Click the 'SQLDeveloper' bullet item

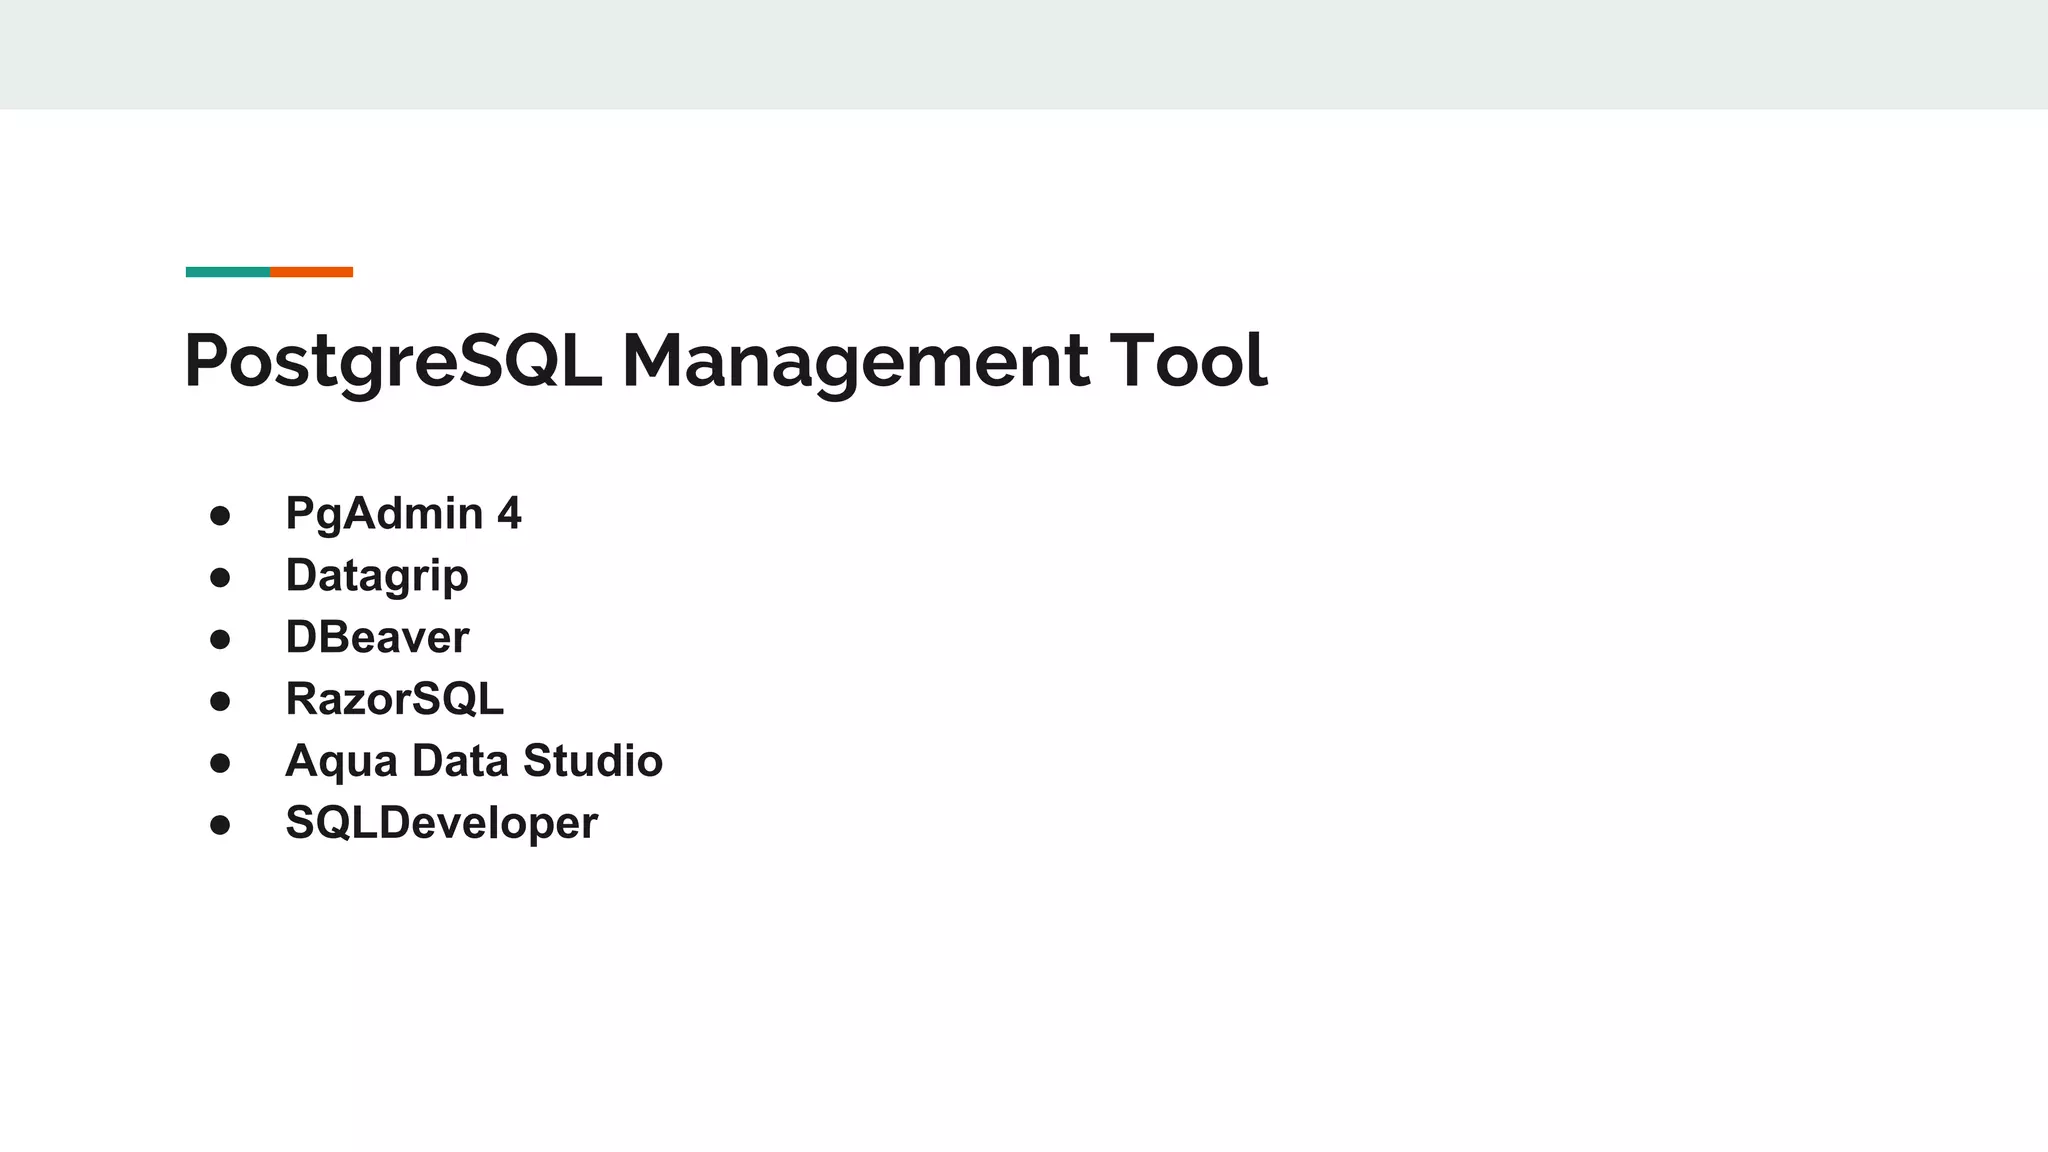click(441, 823)
